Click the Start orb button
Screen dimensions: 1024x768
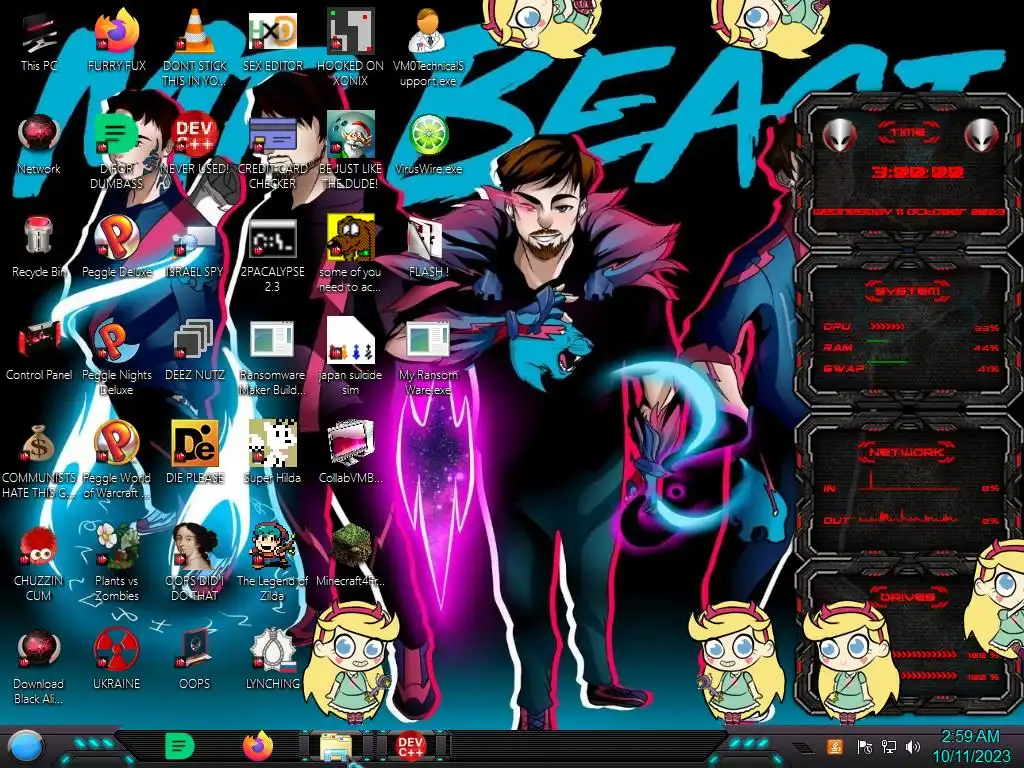point(25,748)
